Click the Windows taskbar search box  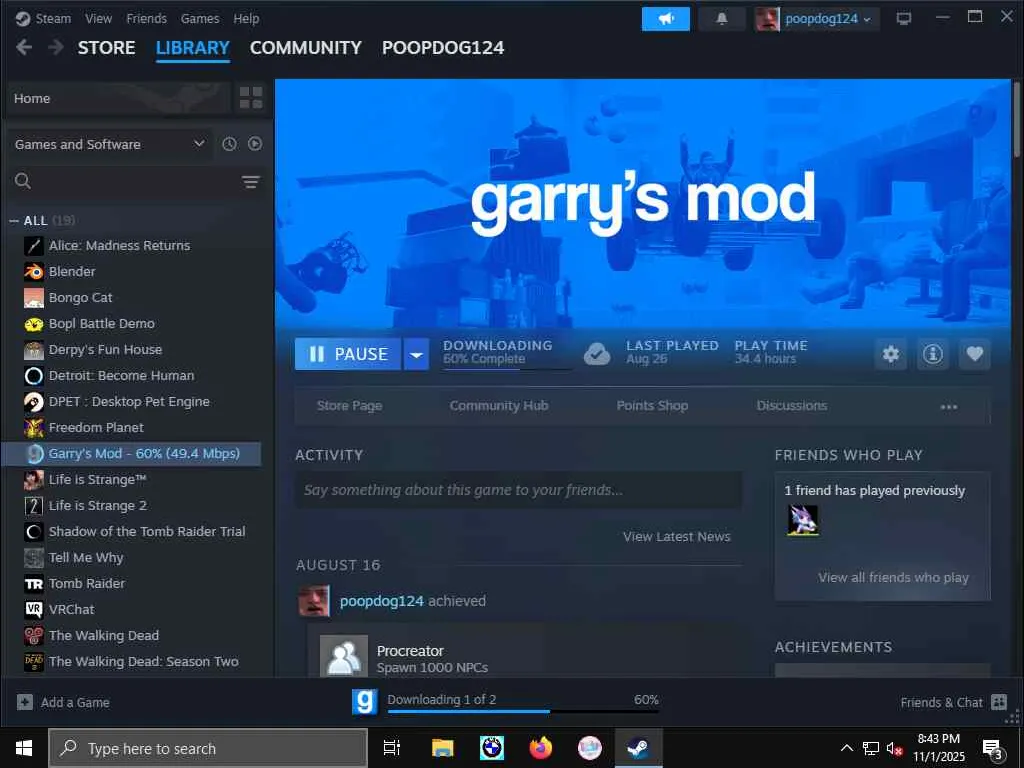(x=208, y=748)
